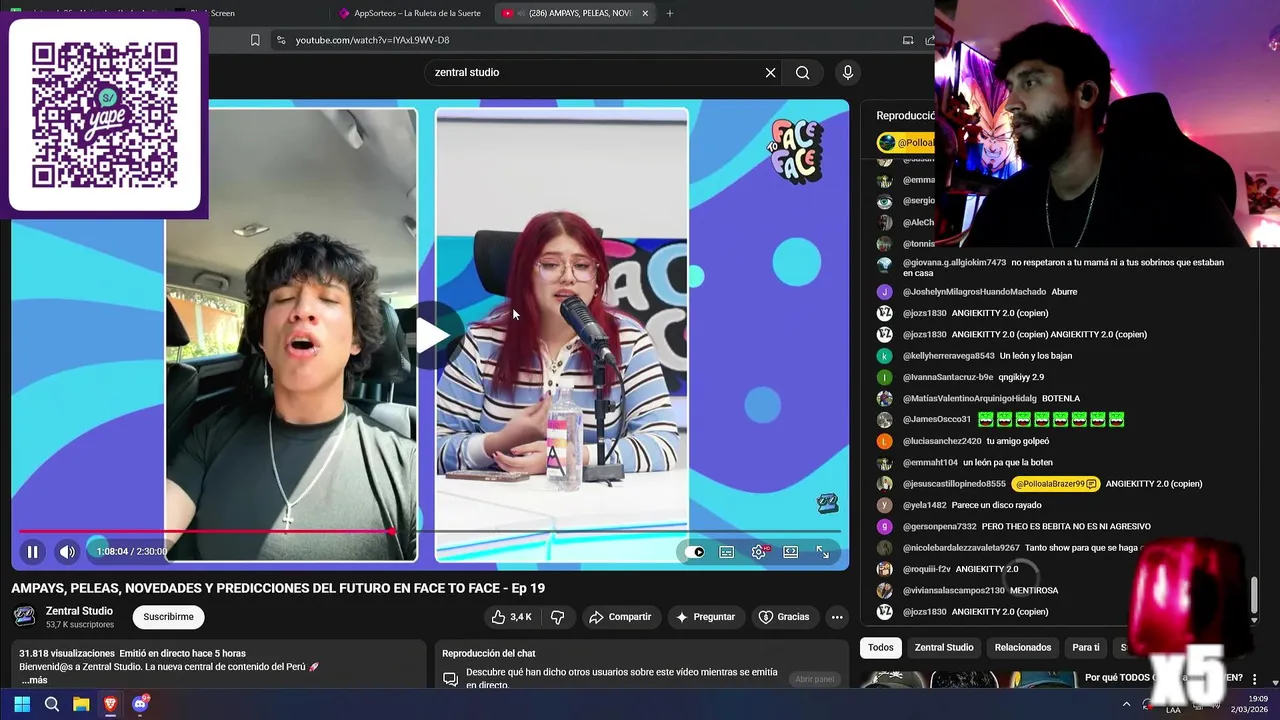Click the address bar URL youtube.com/watch
1280x720 pixels.
tap(372, 40)
